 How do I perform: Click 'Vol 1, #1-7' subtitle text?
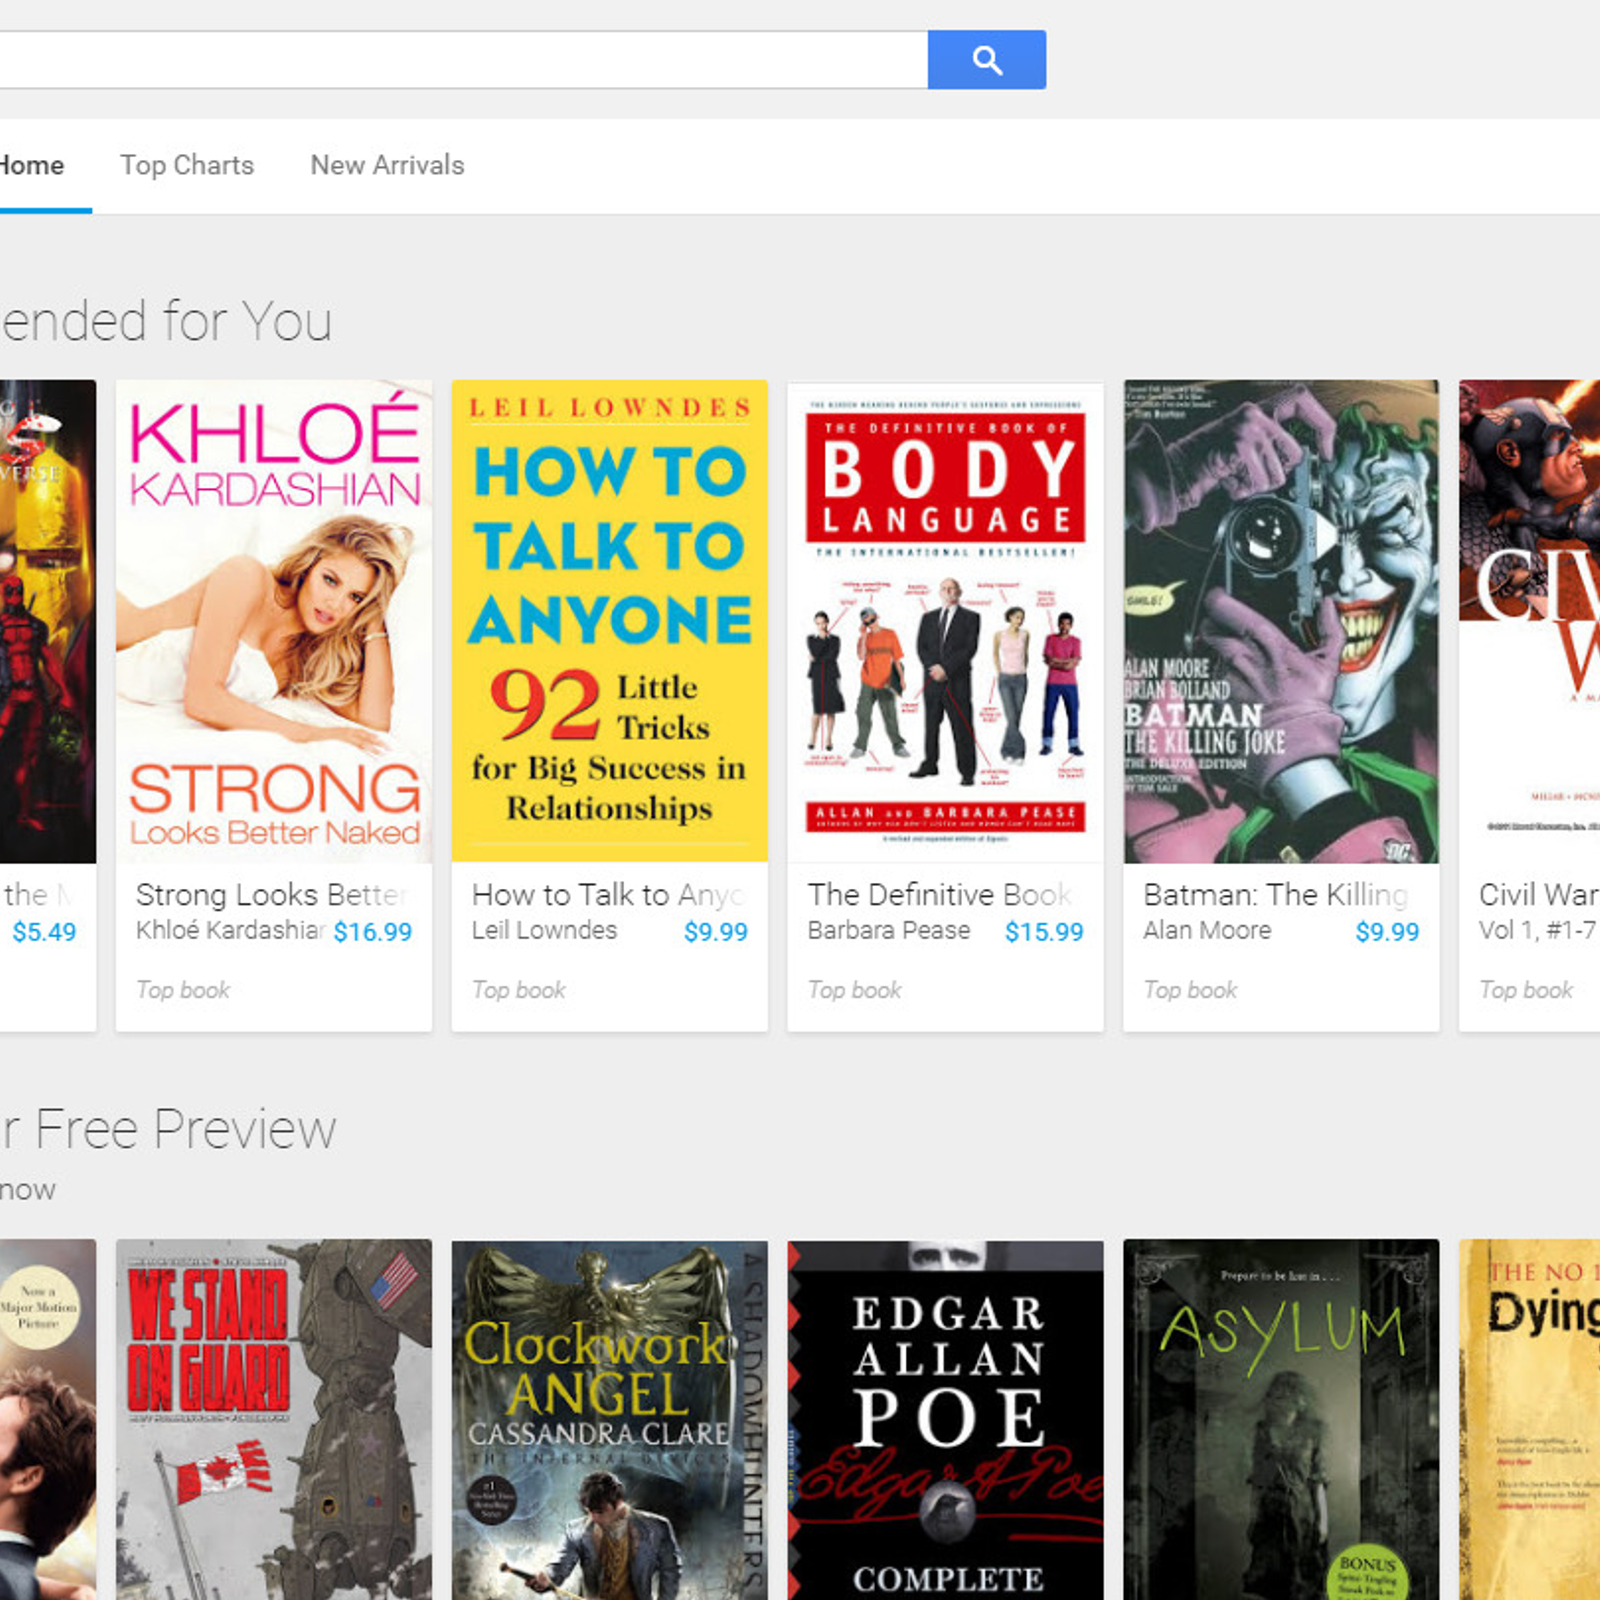pos(1538,930)
